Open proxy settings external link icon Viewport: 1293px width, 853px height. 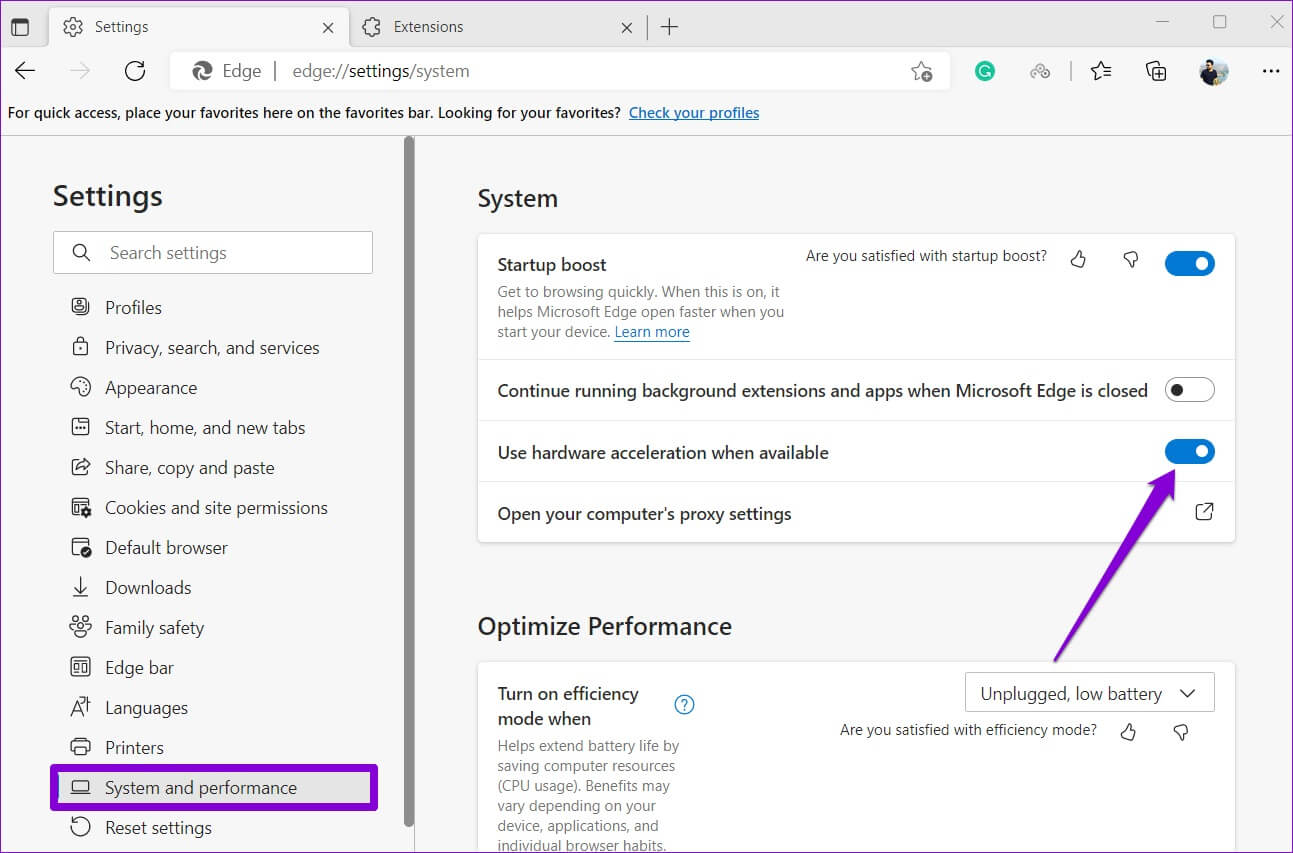(1205, 512)
